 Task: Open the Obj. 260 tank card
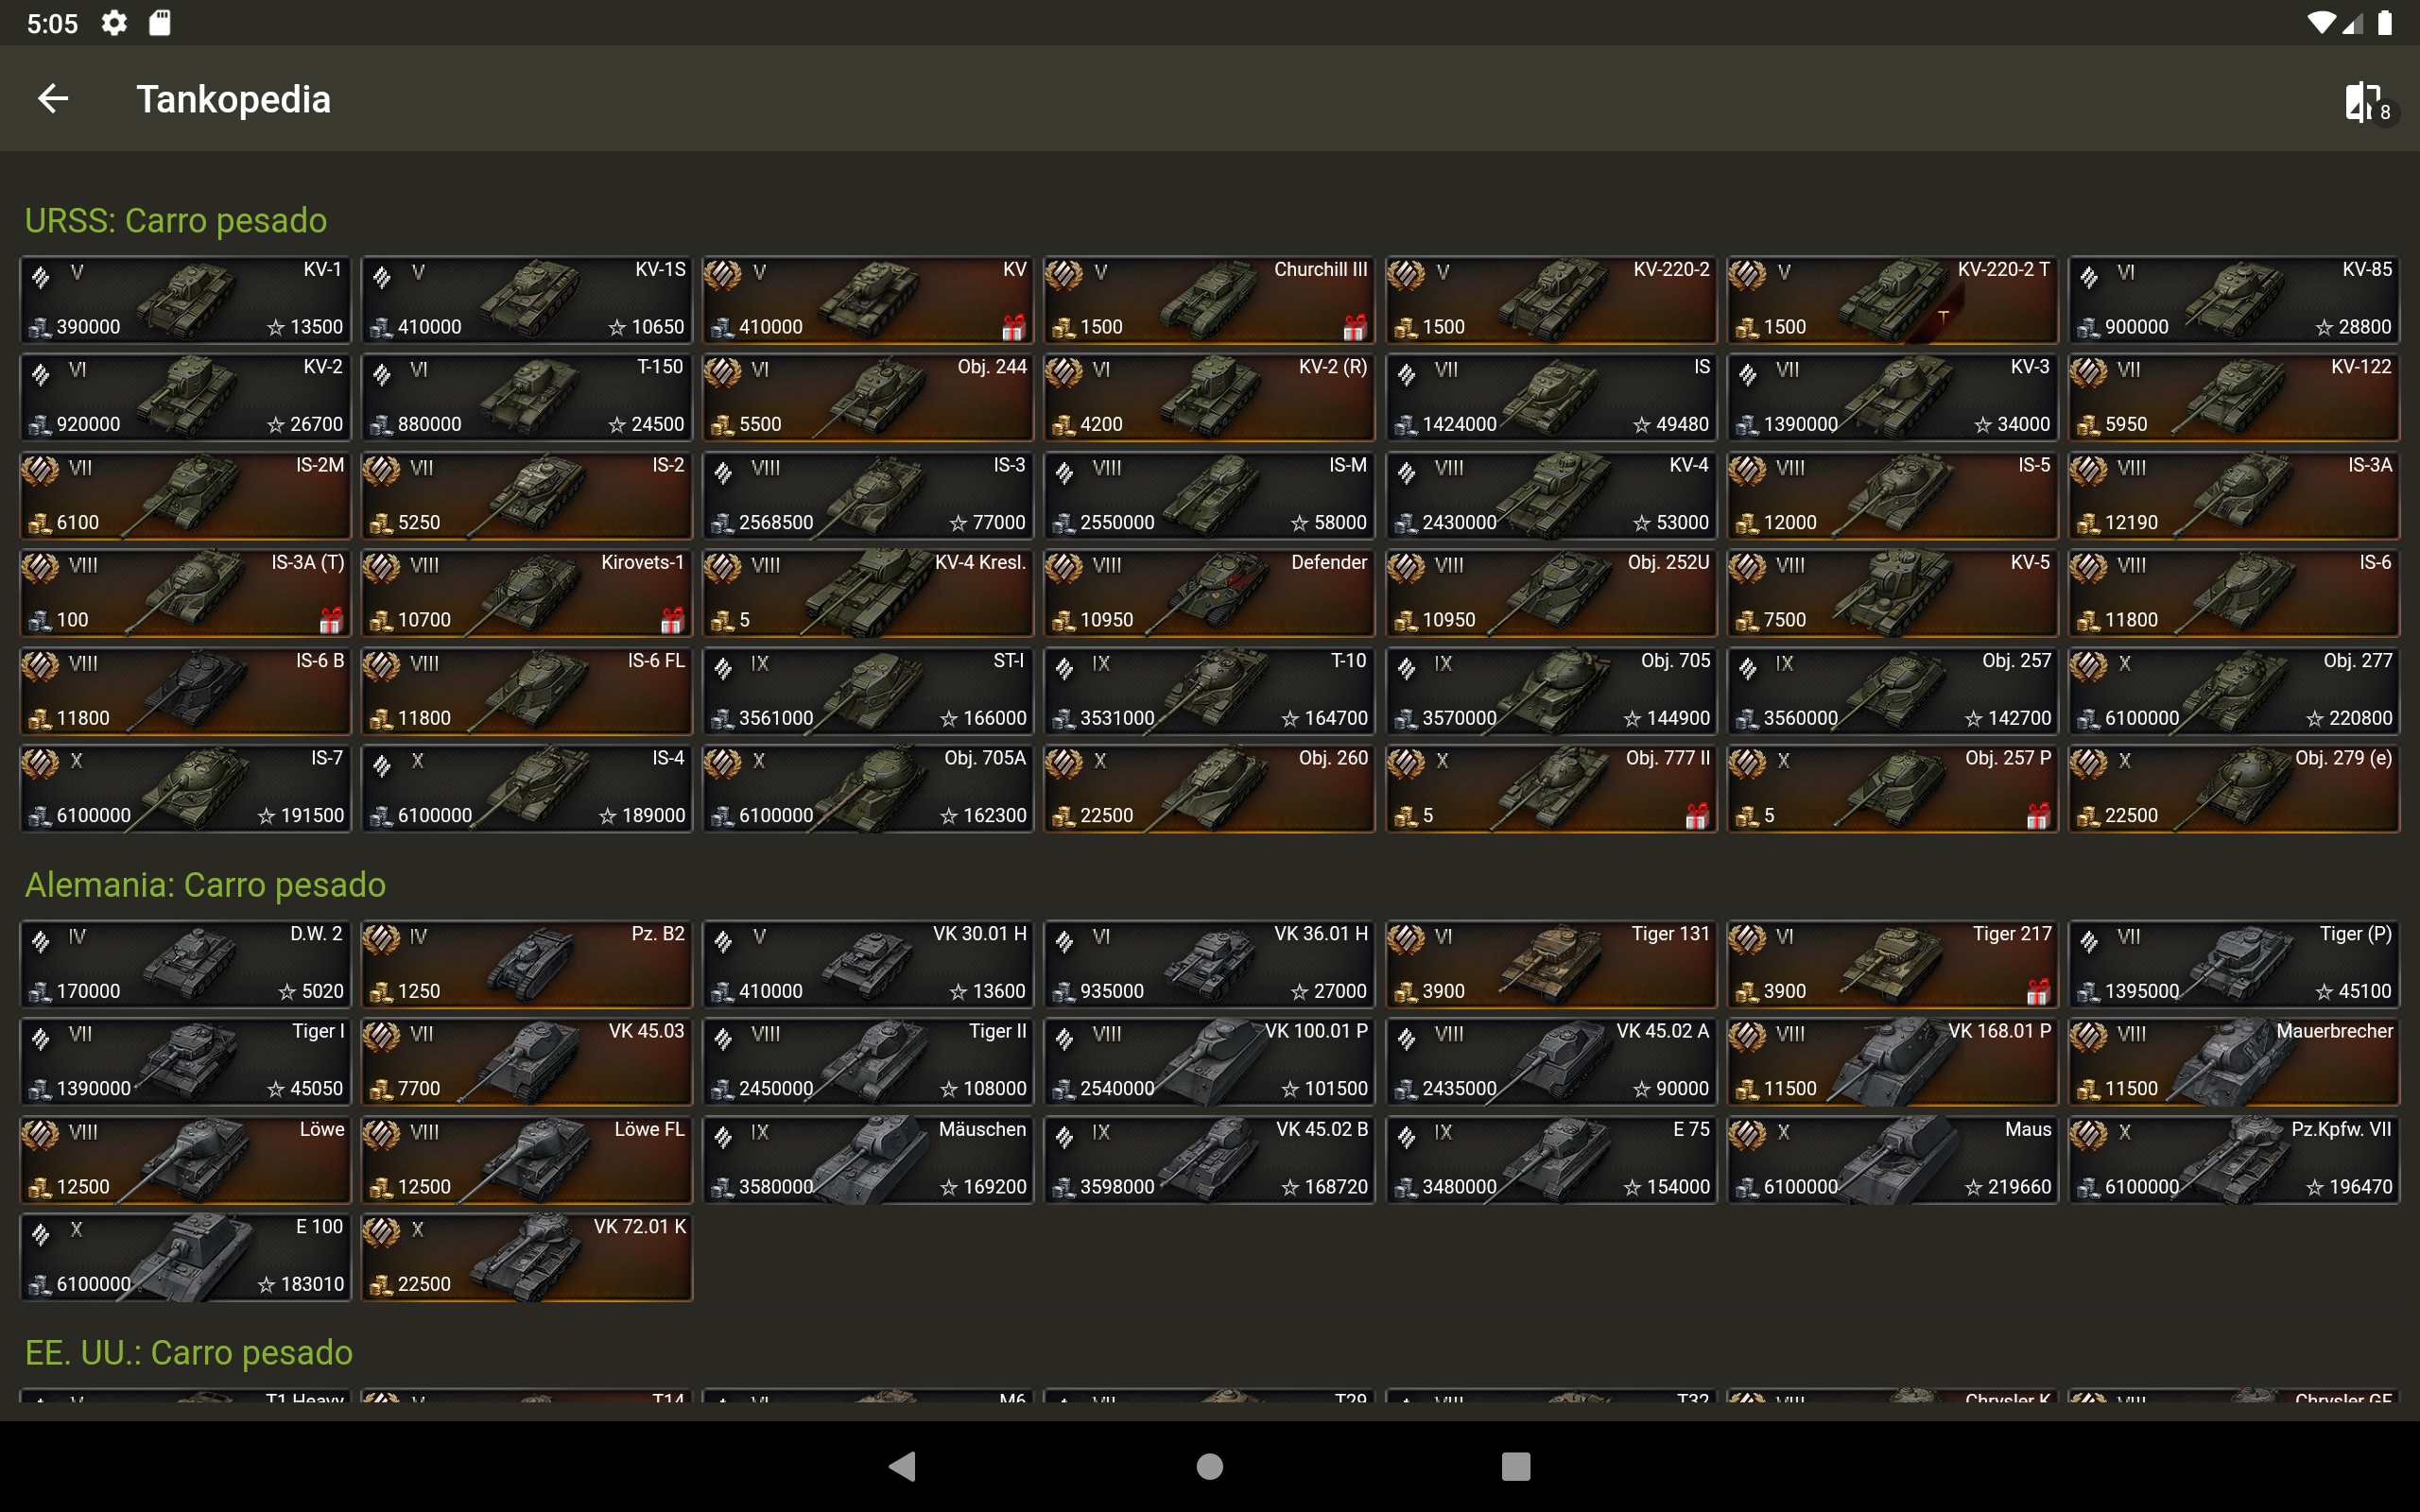(x=1210, y=788)
